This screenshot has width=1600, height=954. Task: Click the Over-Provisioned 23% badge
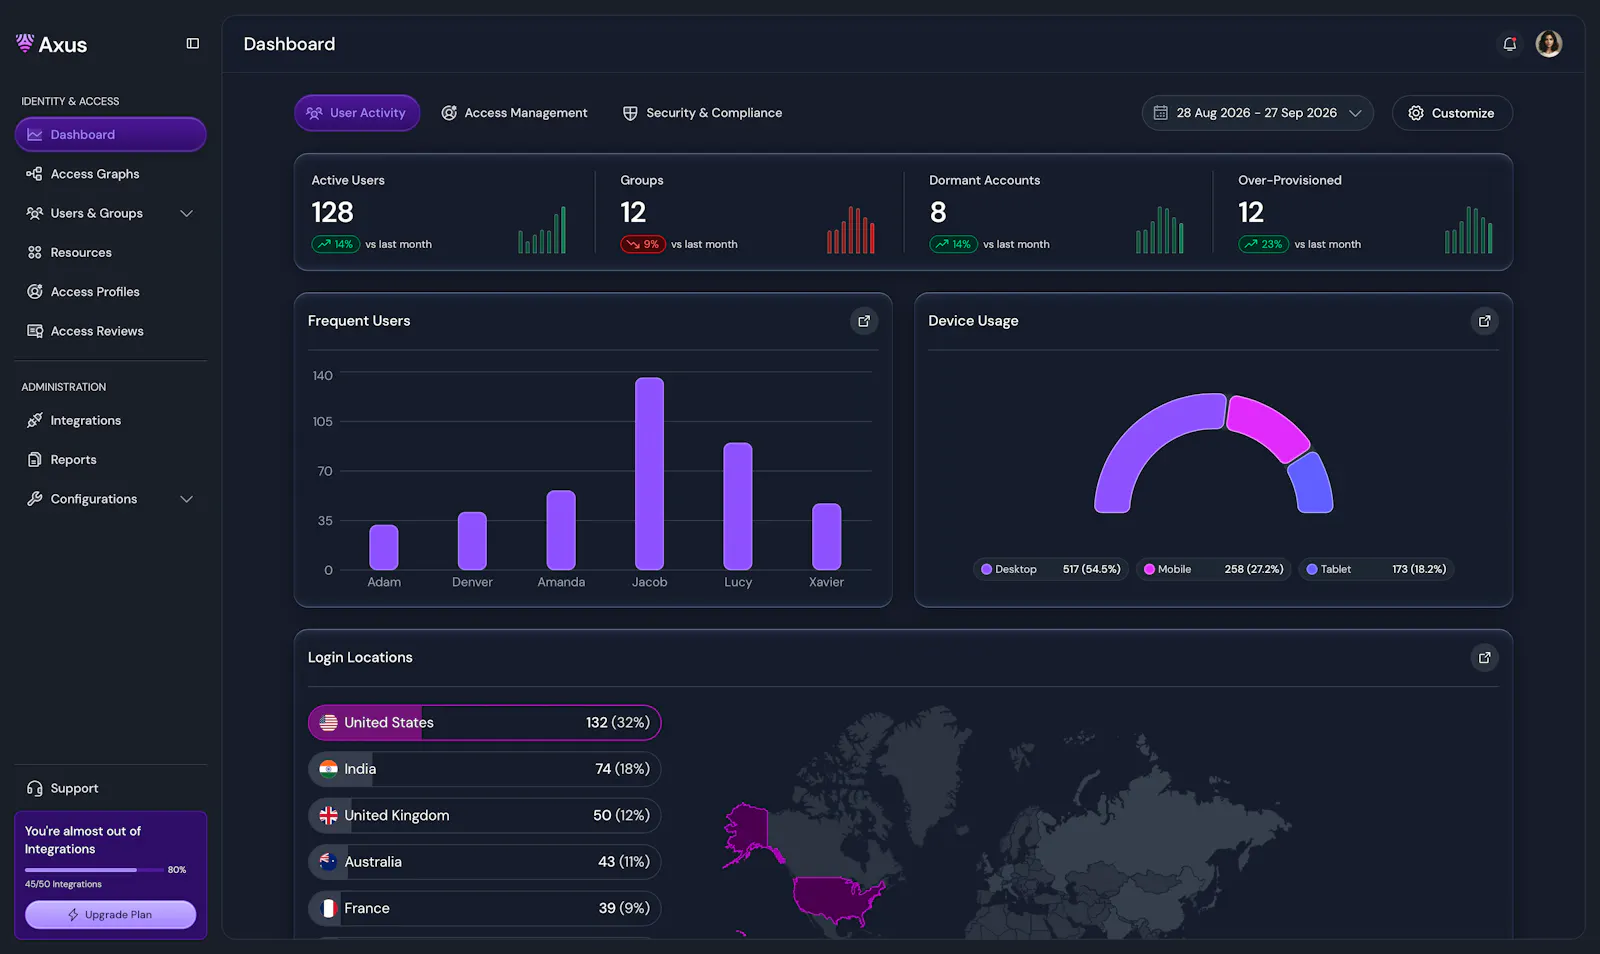coord(1264,244)
